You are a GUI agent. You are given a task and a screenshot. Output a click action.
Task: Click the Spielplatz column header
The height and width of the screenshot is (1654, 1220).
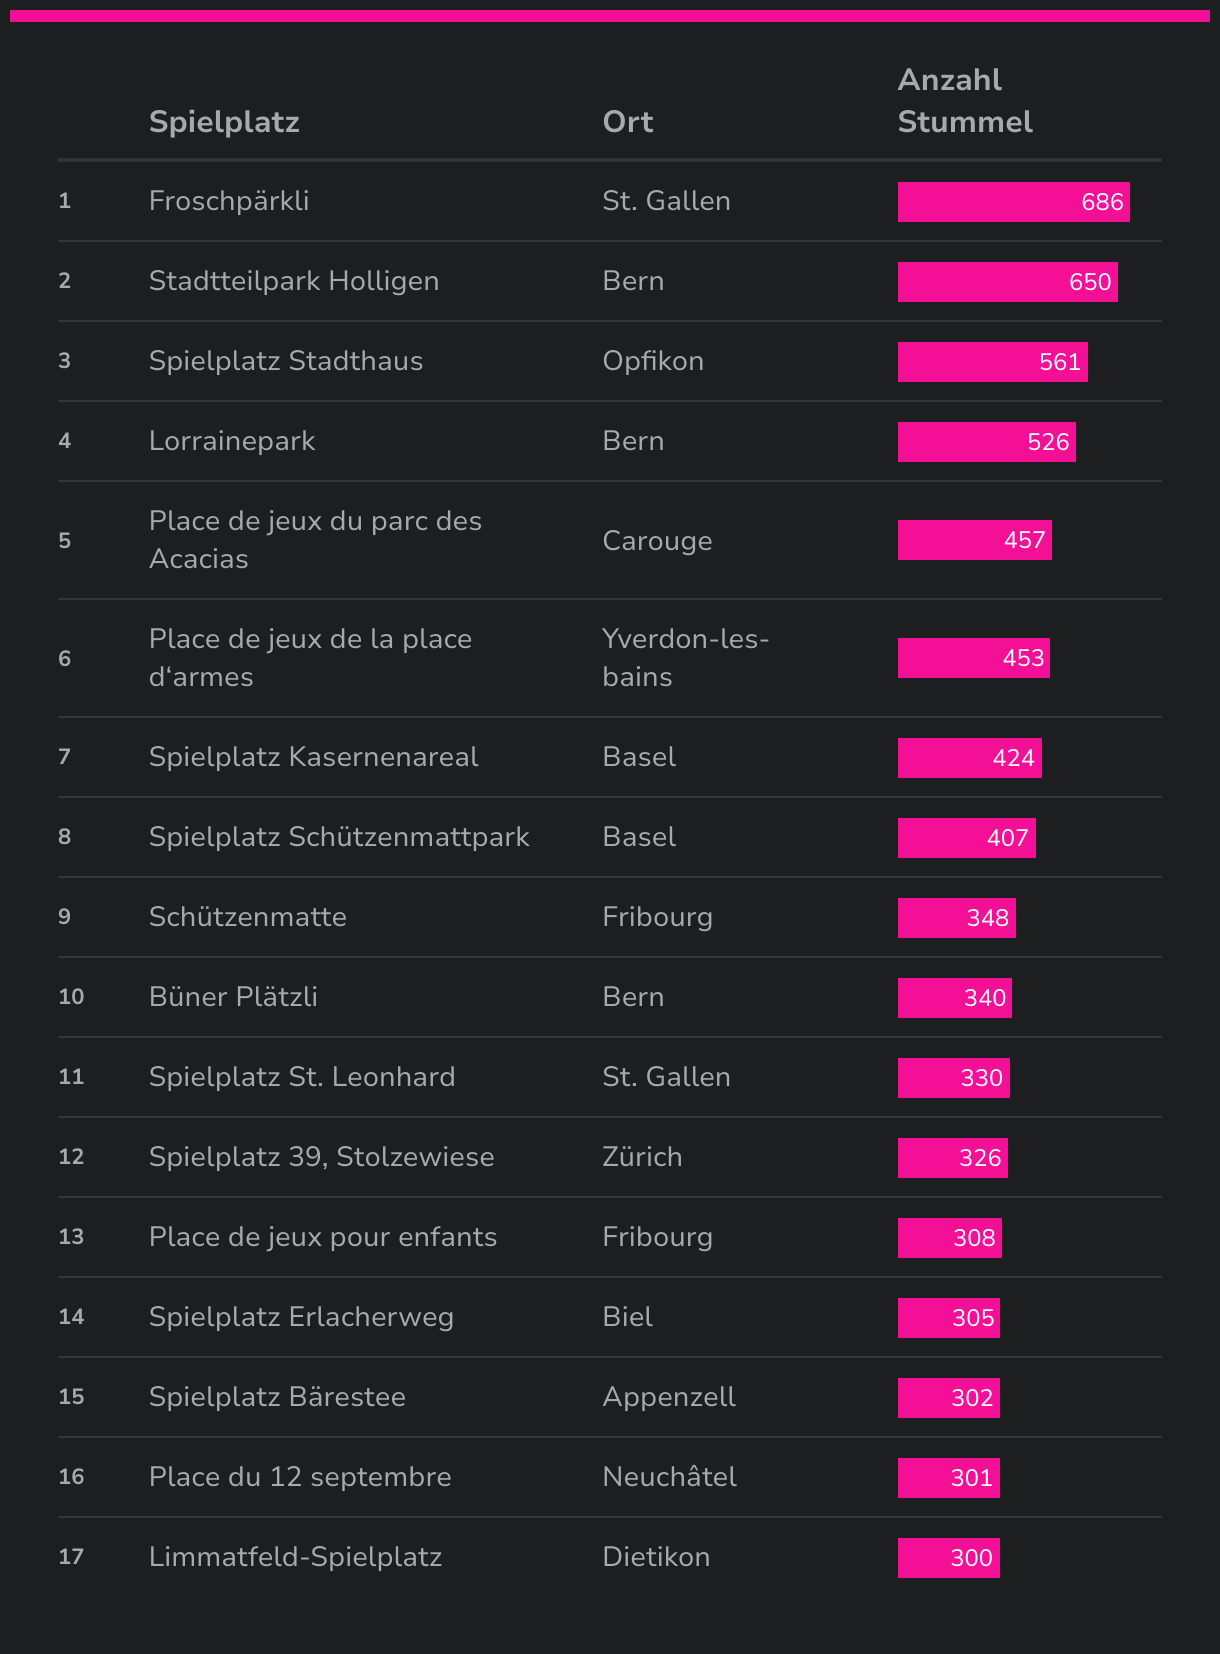tap(224, 122)
